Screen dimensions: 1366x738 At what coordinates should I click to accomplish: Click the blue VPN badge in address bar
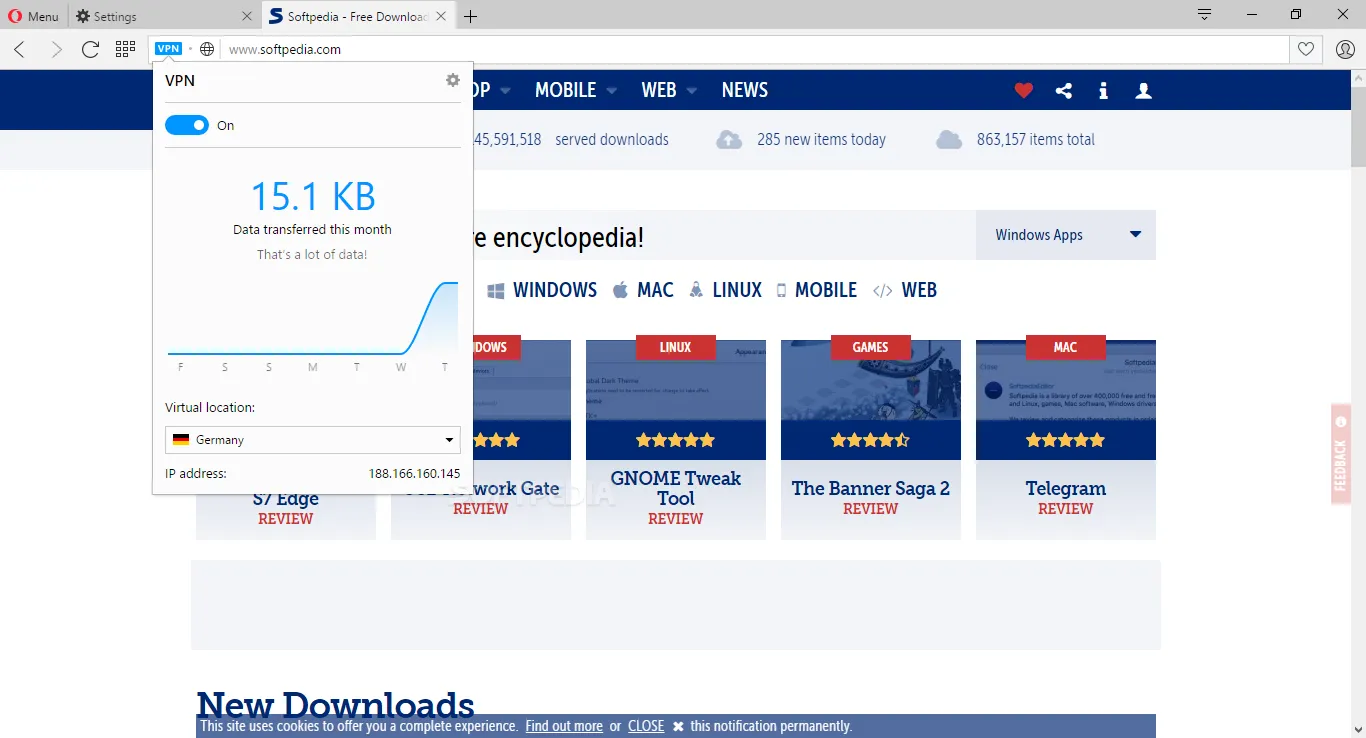point(168,47)
